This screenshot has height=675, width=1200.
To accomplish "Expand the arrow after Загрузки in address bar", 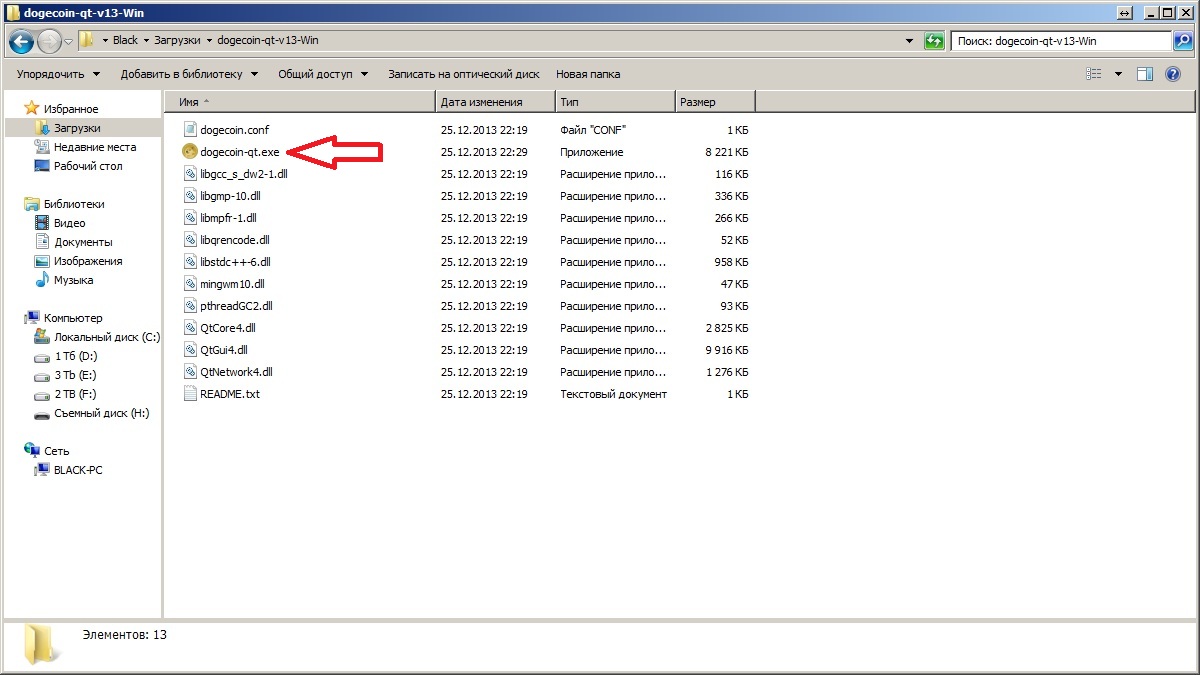I will click(x=209, y=41).
